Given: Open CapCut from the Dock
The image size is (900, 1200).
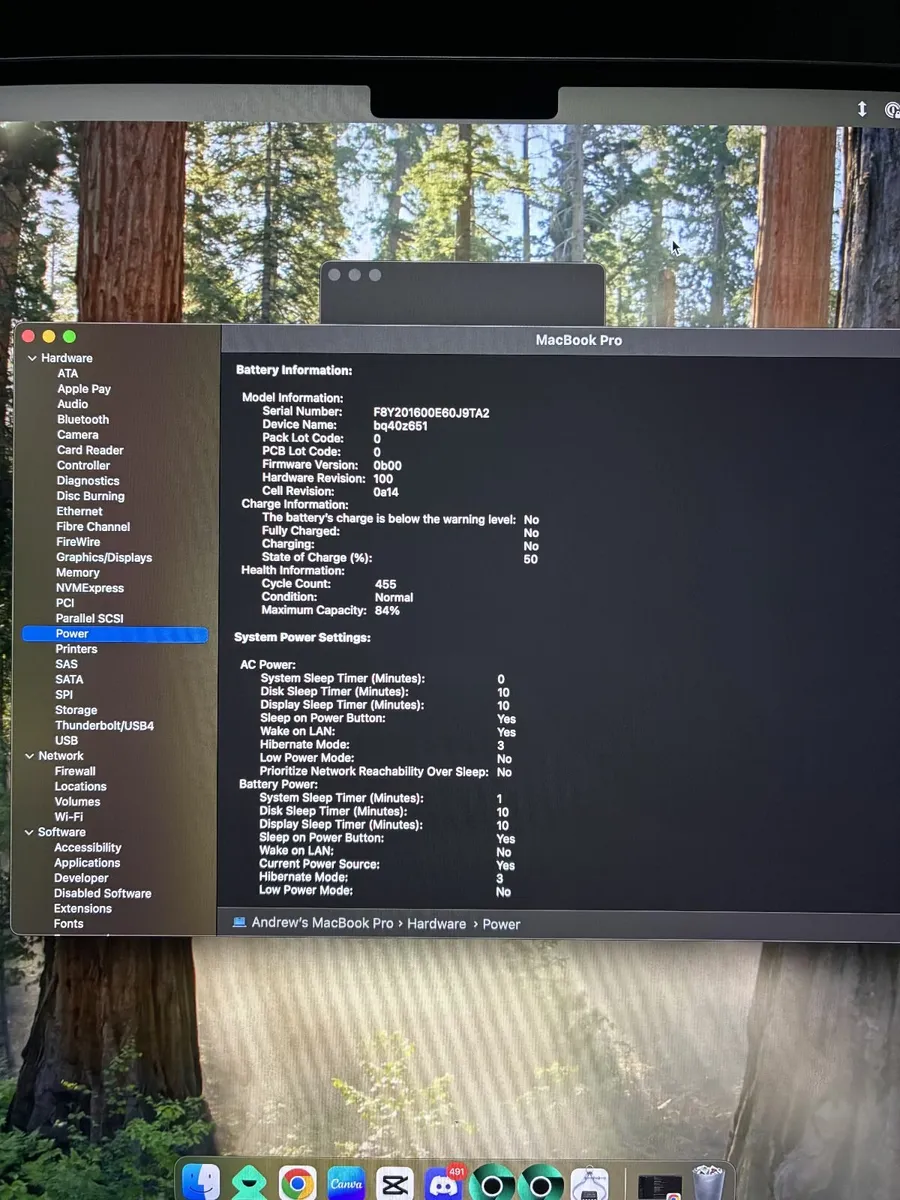Looking at the screenshot, I should [395, 1185].
